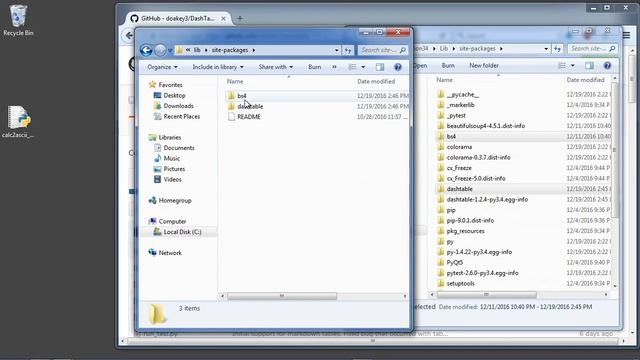Click Open in back Explorer window toolbar

[420, 65]
